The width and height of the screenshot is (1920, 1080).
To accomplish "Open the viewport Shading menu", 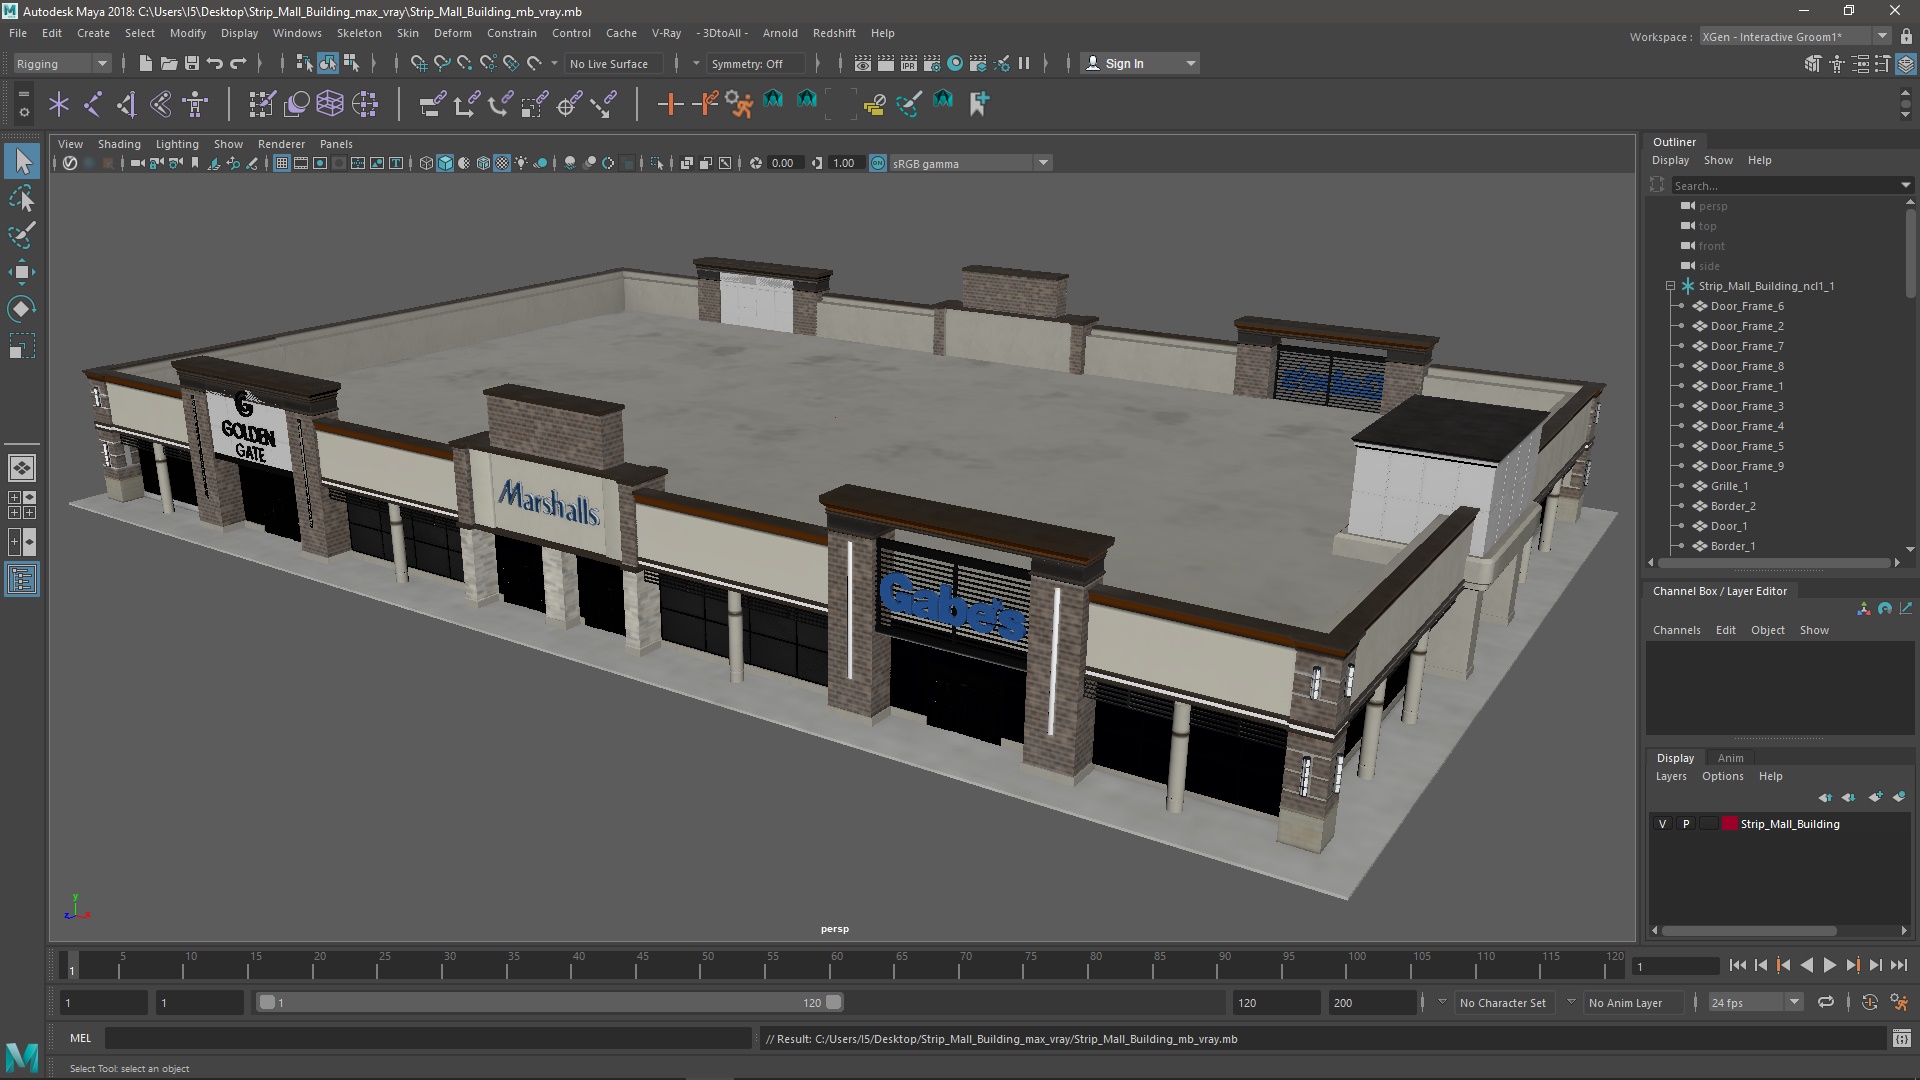I will 119,144.
